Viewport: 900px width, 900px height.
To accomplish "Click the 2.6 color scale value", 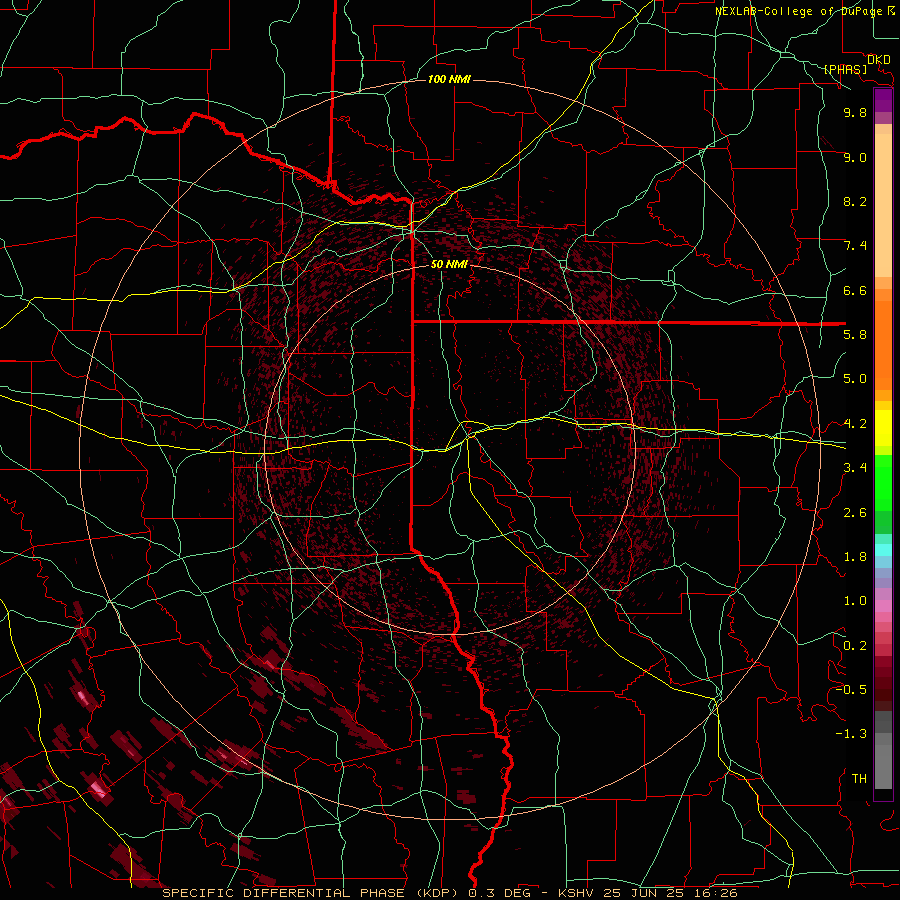I will (x=855, y=512).
